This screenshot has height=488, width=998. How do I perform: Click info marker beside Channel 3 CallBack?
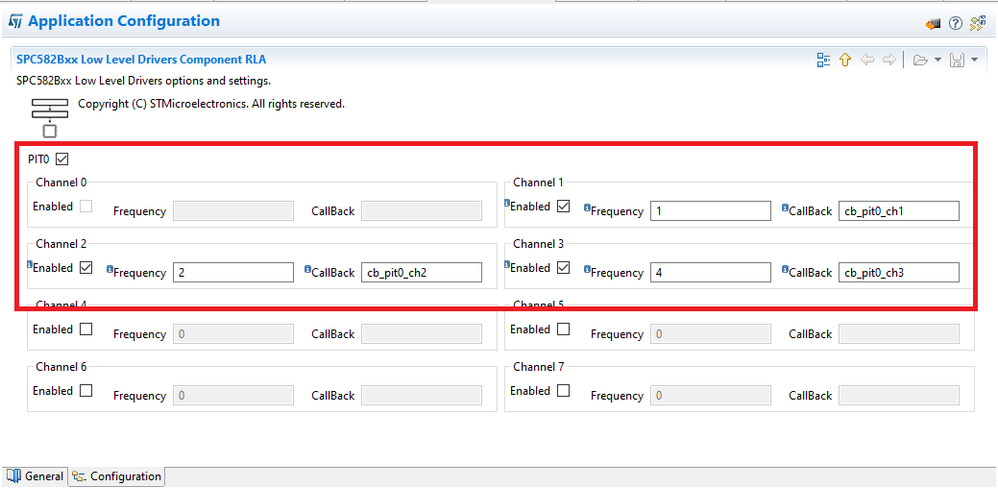pos(785,268)
